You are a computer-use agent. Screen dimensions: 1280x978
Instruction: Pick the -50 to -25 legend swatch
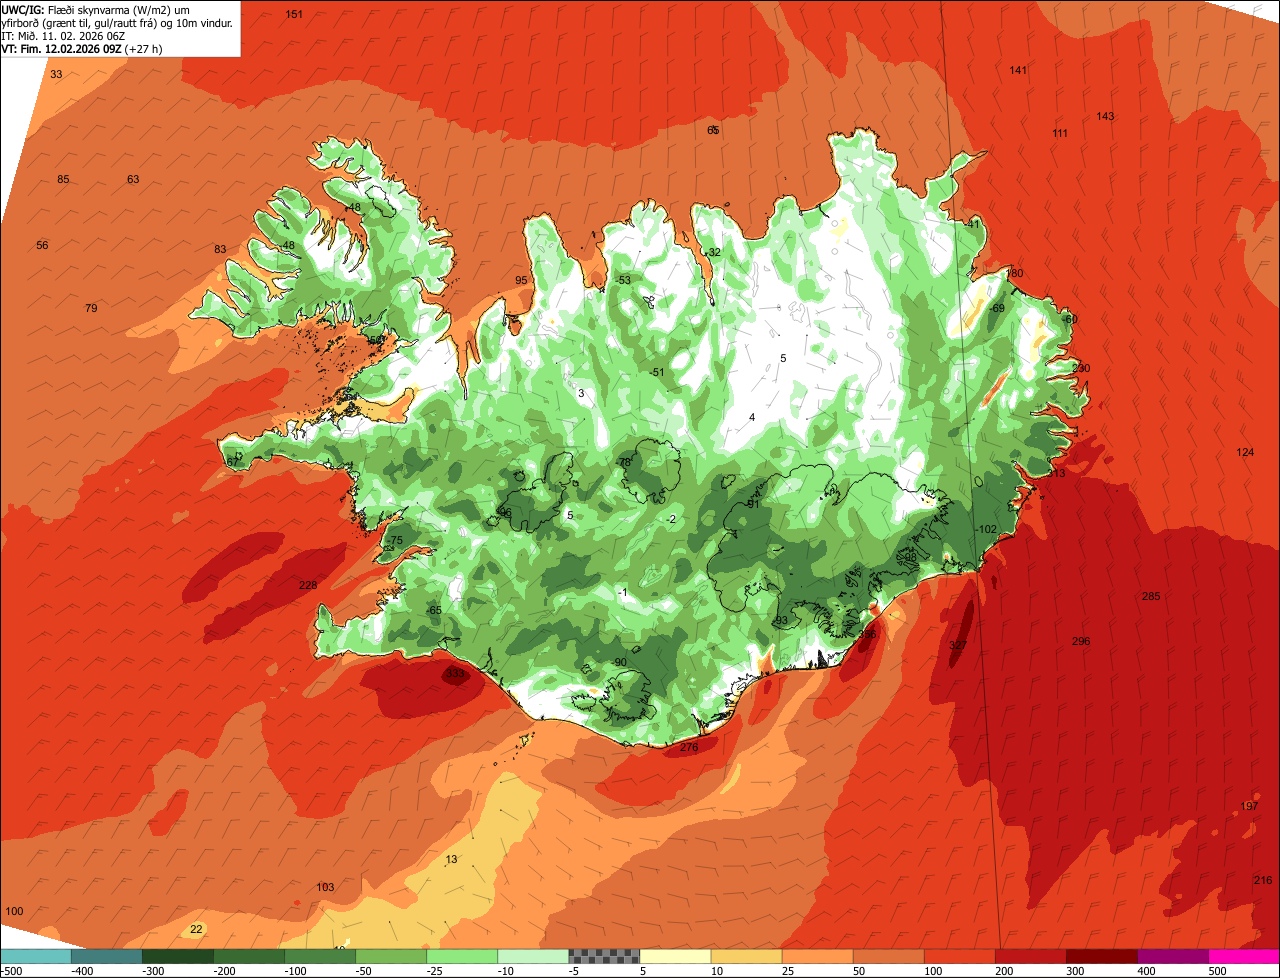[391, 956]
